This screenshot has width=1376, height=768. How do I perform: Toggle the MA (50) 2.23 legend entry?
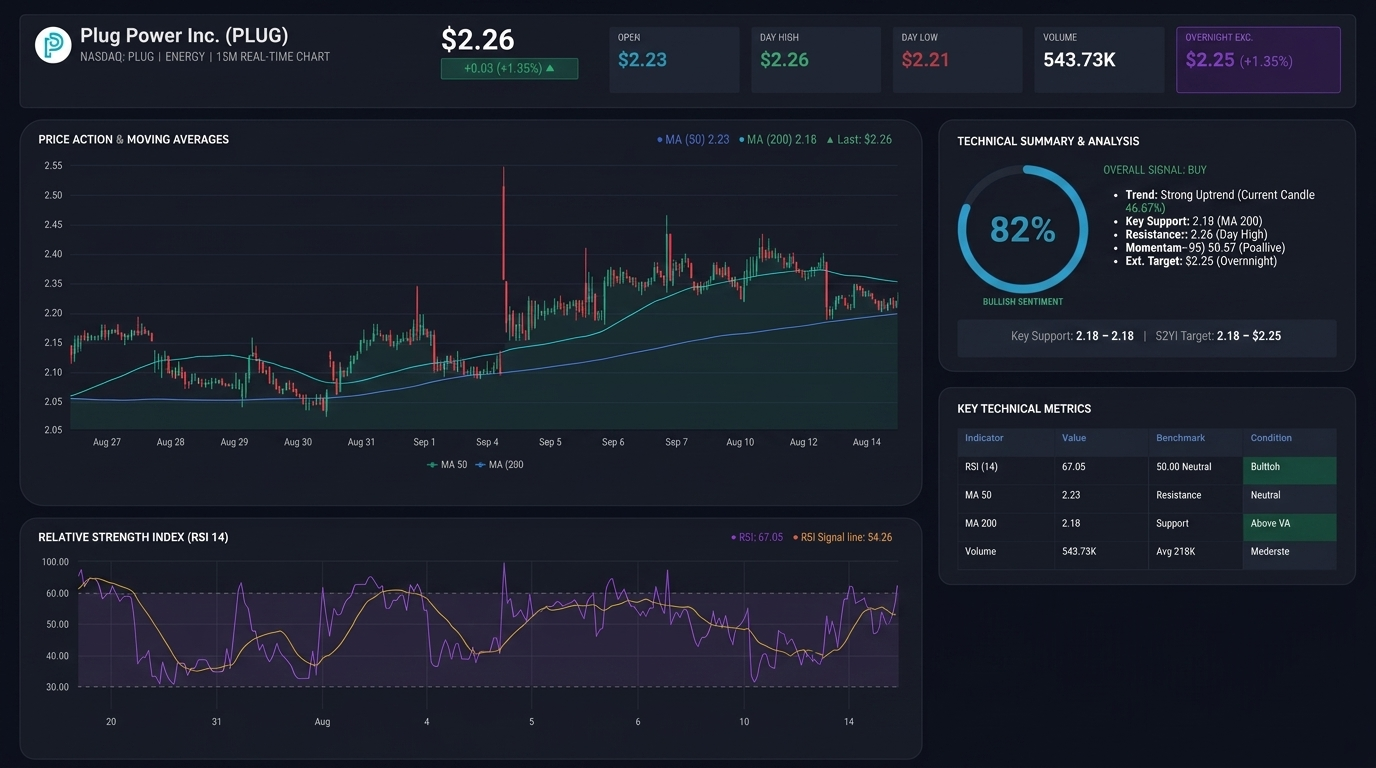pyautogui.click(x=692, y=140)
